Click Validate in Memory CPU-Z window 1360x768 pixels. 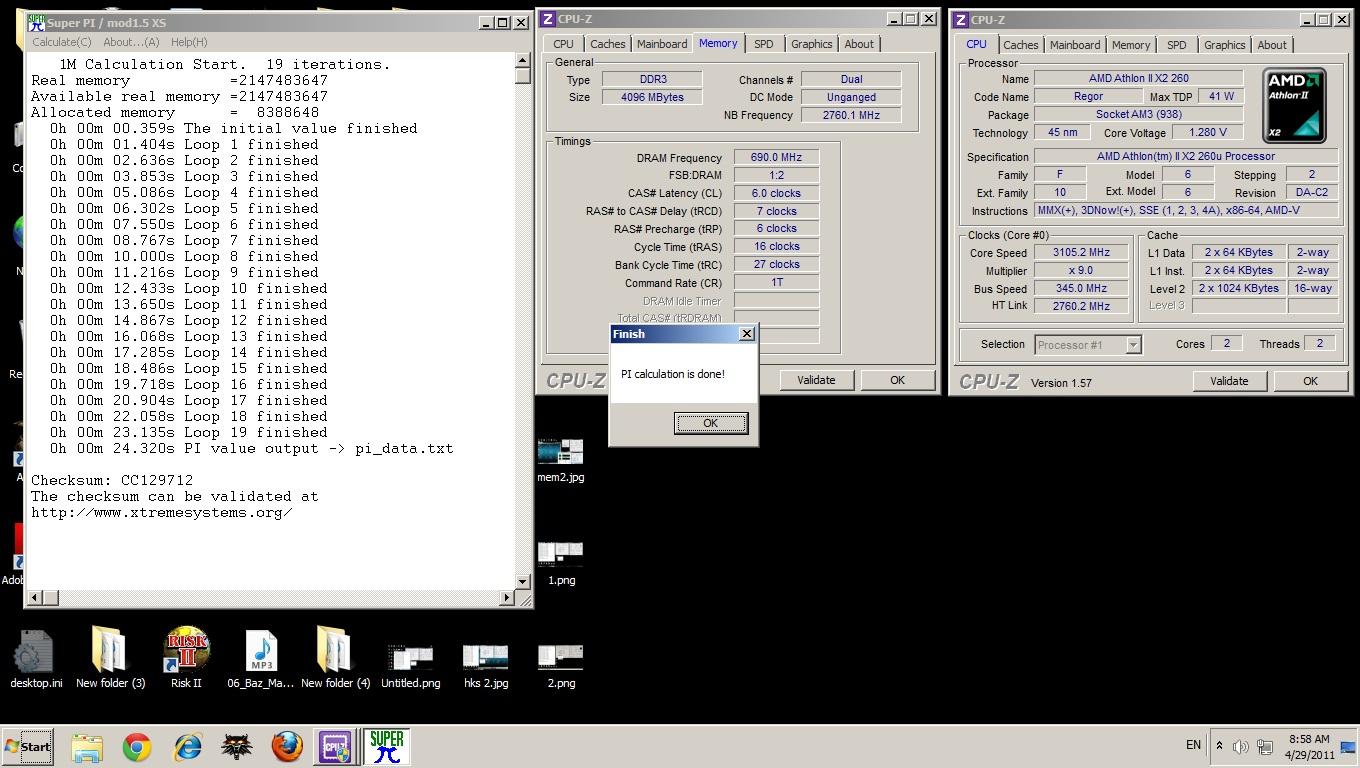816,380
